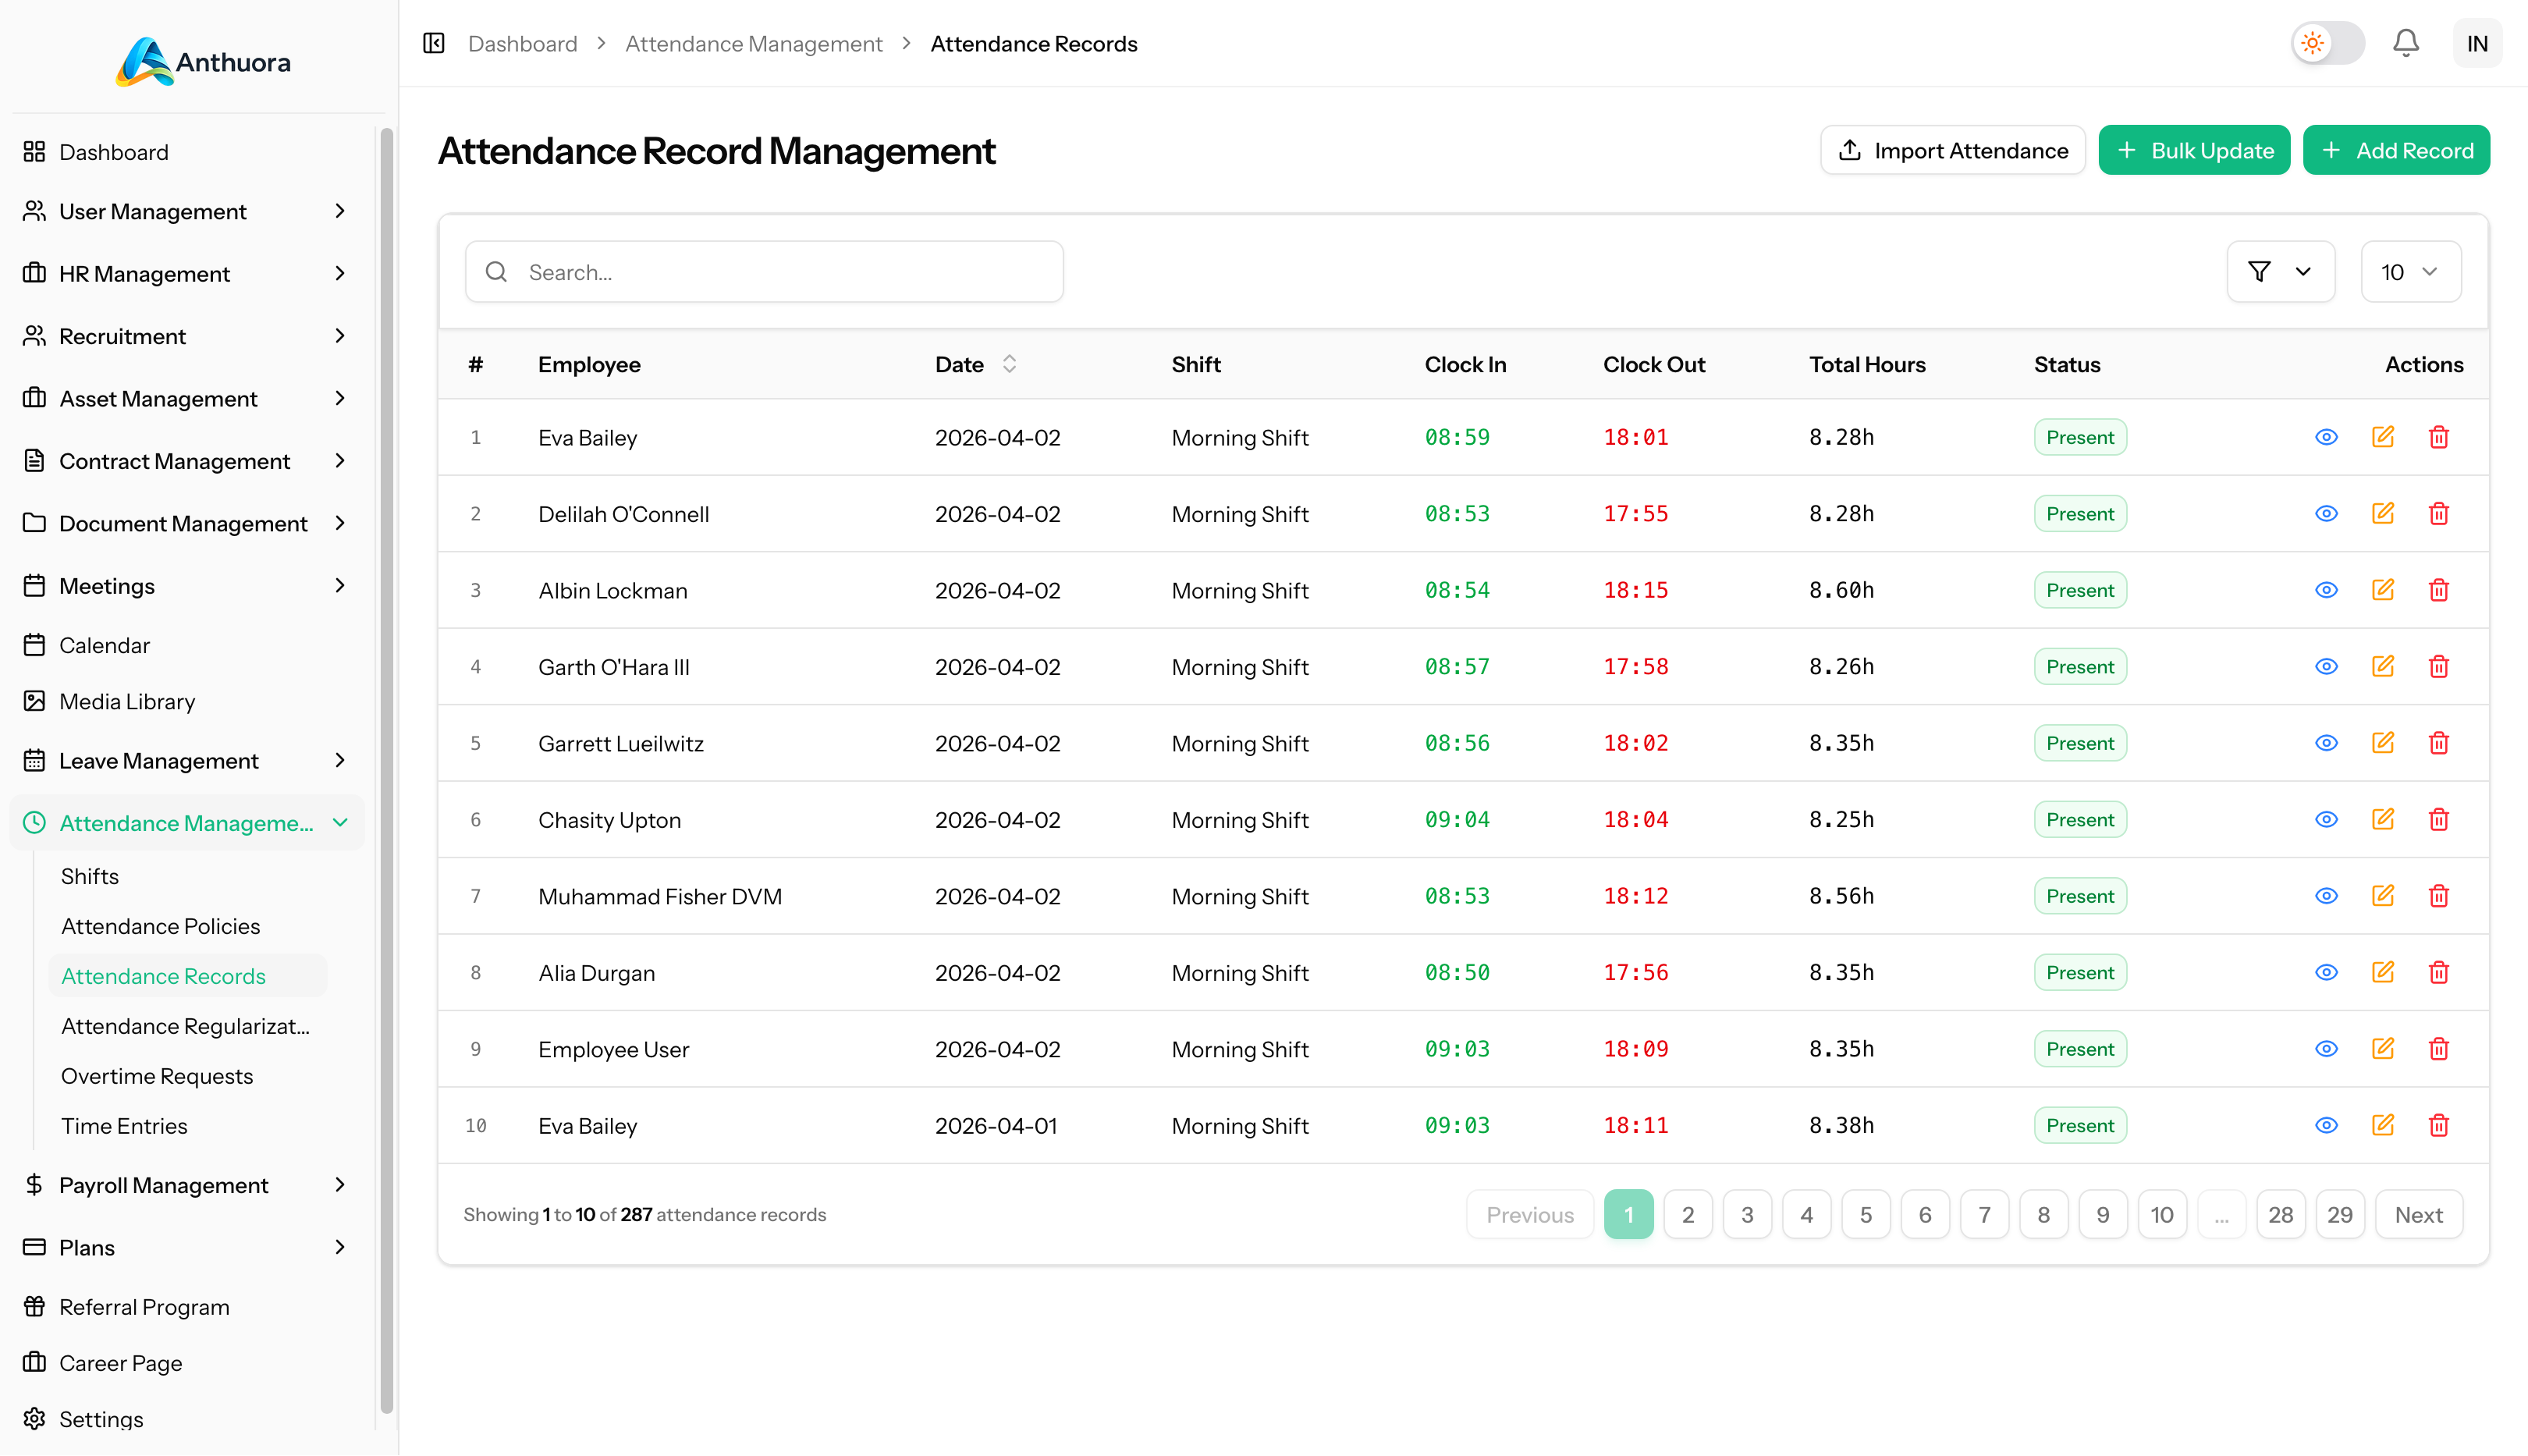The height and width of the screenshot is (1456, 2528).
Task: Open the Shifts page in sidebar
Action: click(89, 875)
